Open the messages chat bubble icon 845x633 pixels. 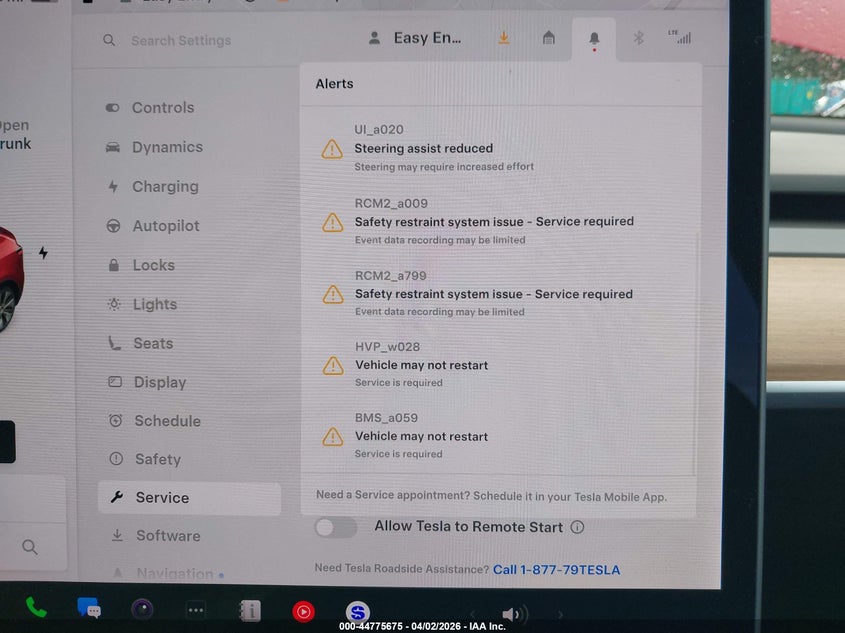click(x=89, y=608)
